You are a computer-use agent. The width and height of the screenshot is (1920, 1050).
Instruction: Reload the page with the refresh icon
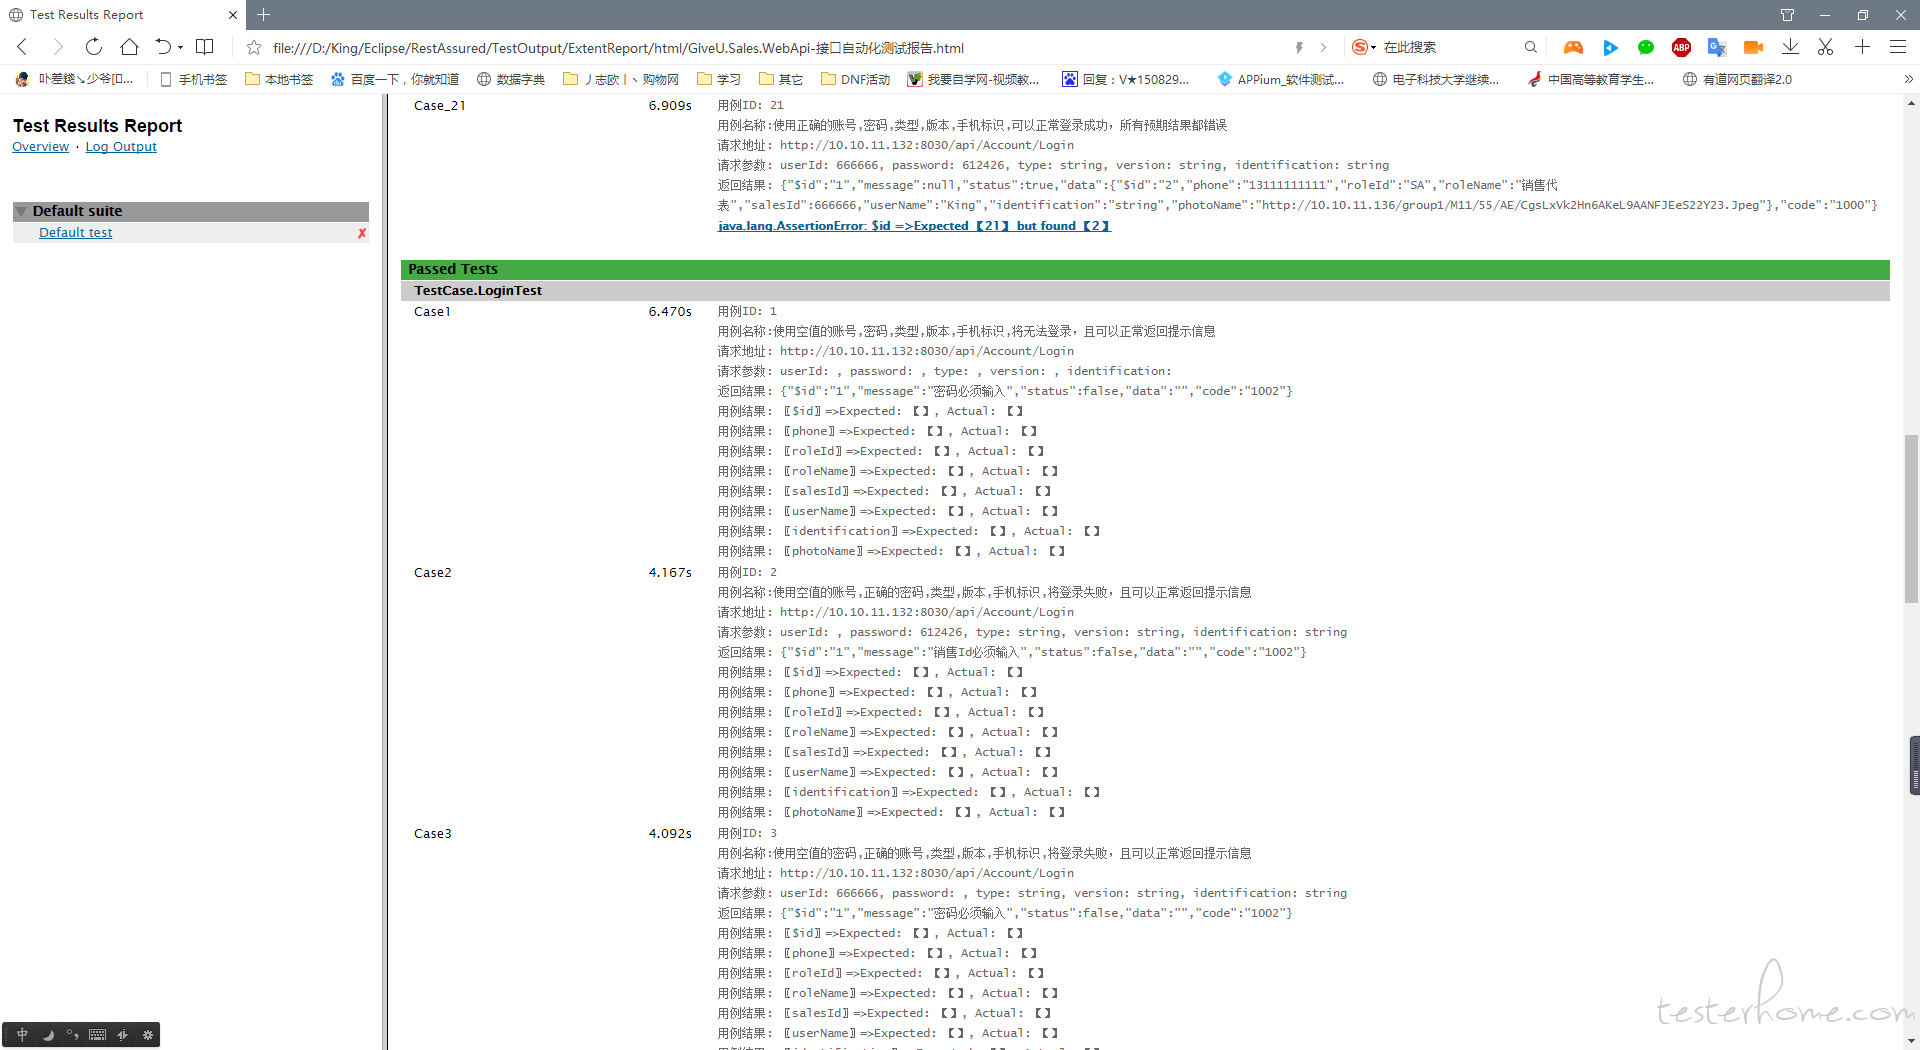tap(93, 47)
